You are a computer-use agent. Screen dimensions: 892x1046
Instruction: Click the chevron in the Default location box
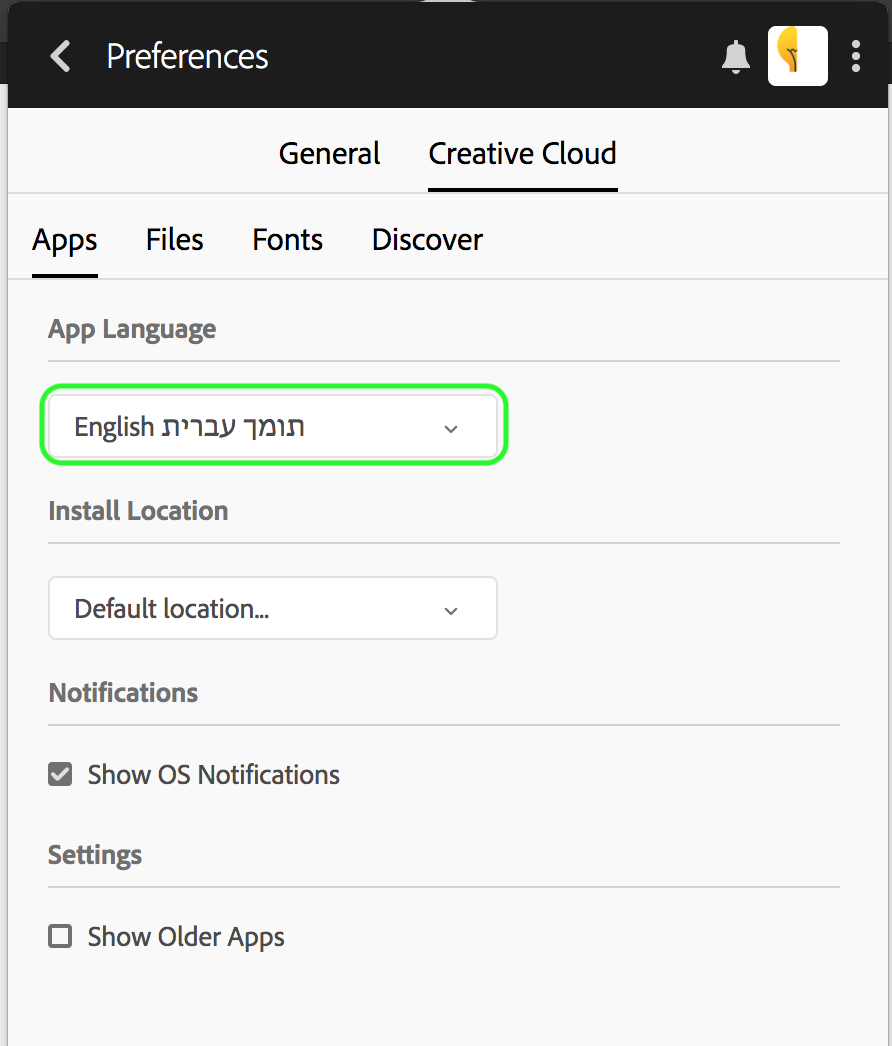click(451, 610)
